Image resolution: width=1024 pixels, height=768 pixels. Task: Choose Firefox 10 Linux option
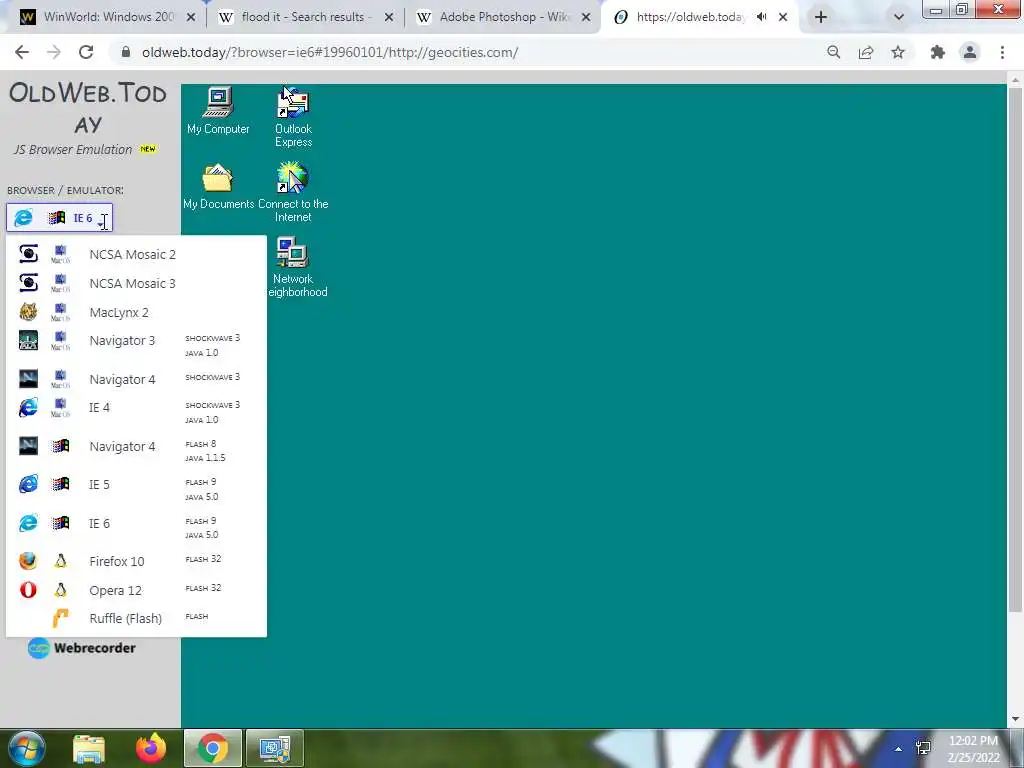coord(136,561)
